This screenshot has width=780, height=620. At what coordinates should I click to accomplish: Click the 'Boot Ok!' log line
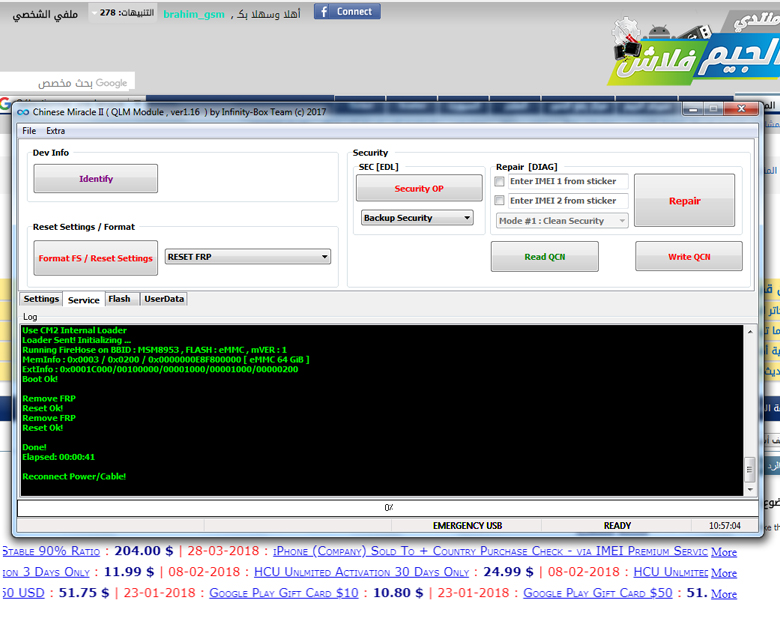[40, 379]
